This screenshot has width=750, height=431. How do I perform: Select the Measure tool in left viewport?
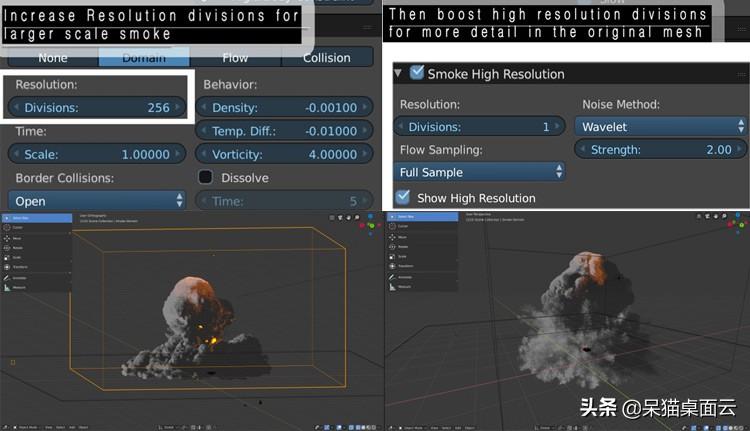[x=36, y=287]
